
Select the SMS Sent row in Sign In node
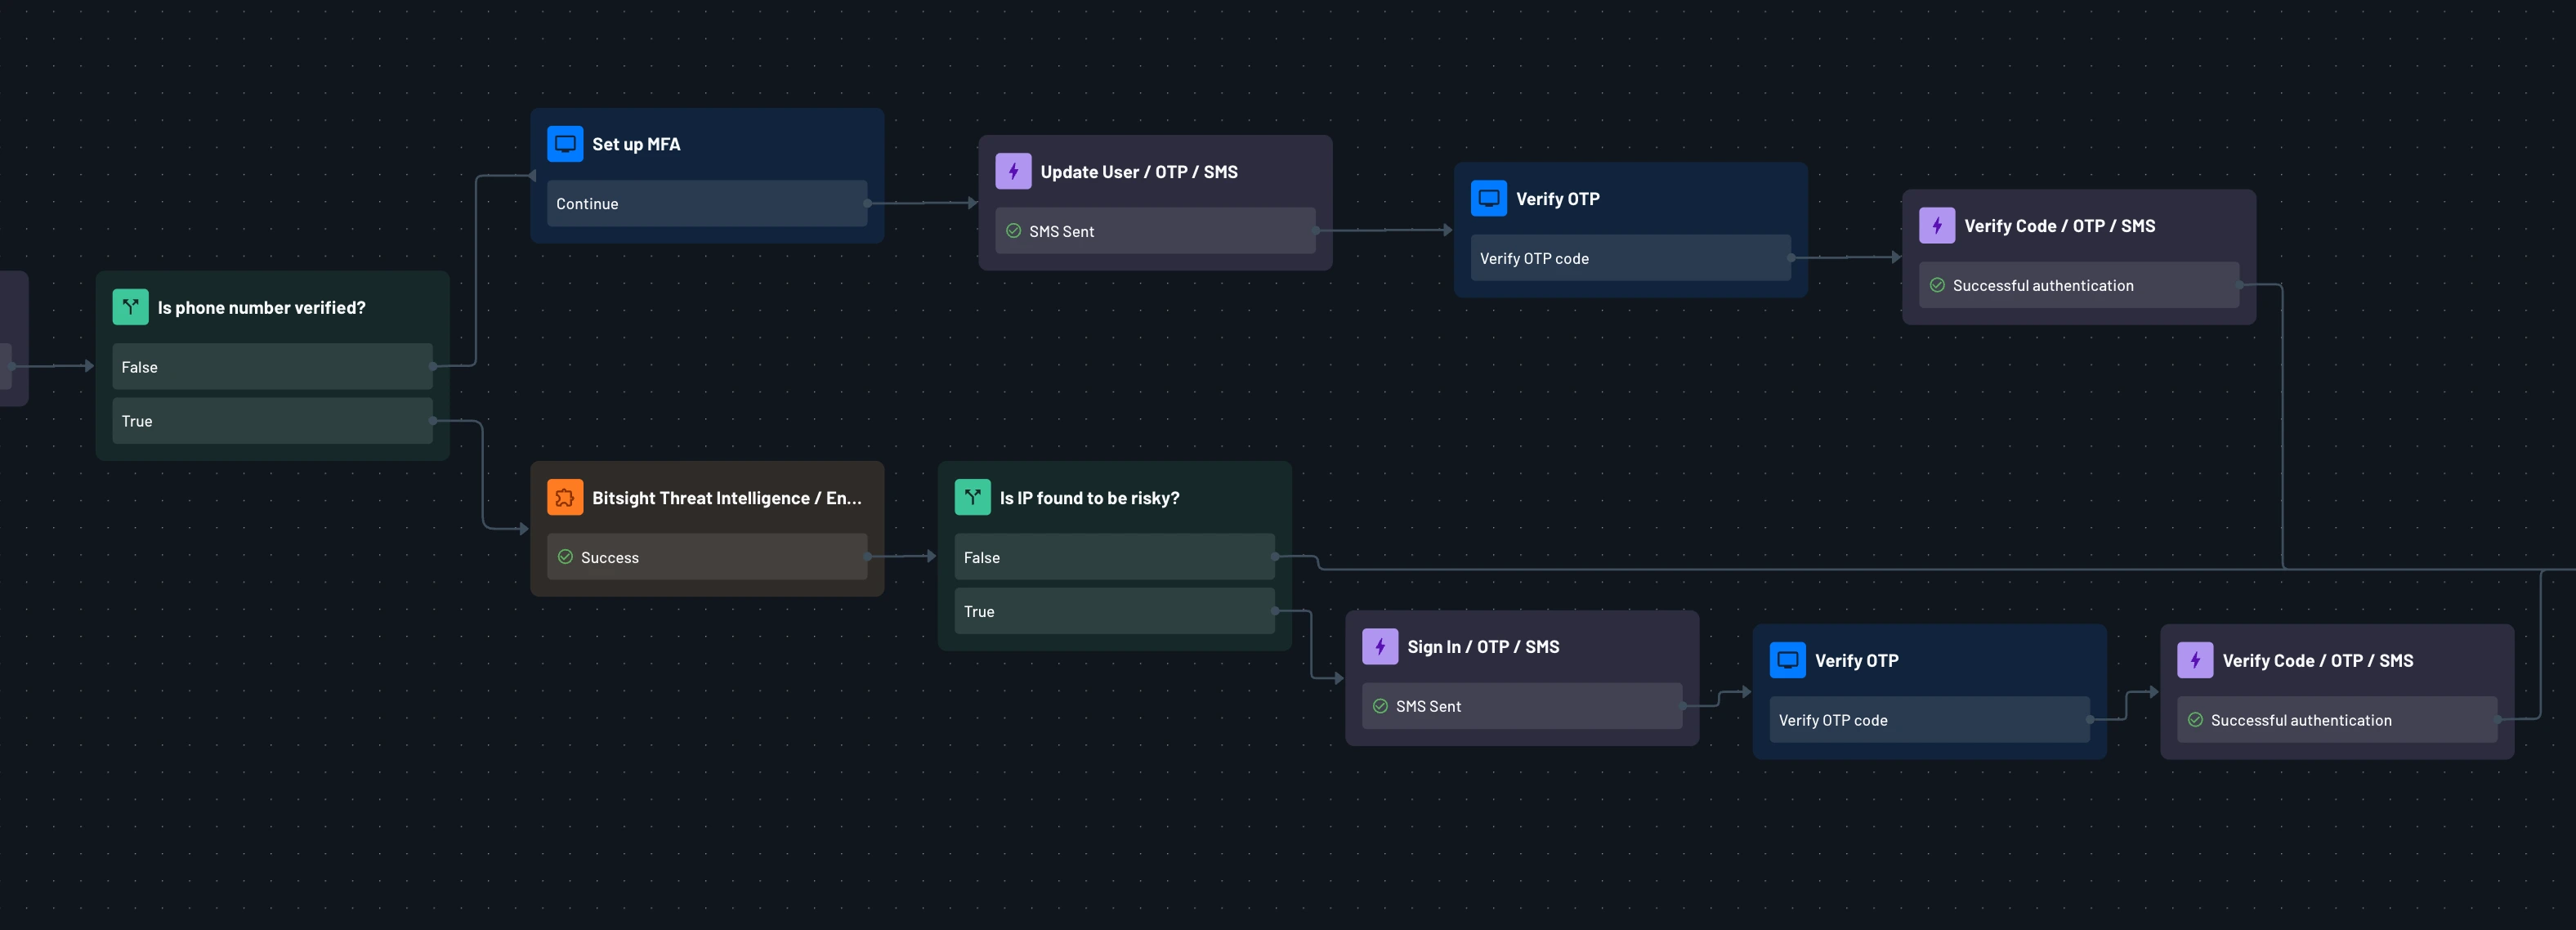click(x=1522, y=706)
